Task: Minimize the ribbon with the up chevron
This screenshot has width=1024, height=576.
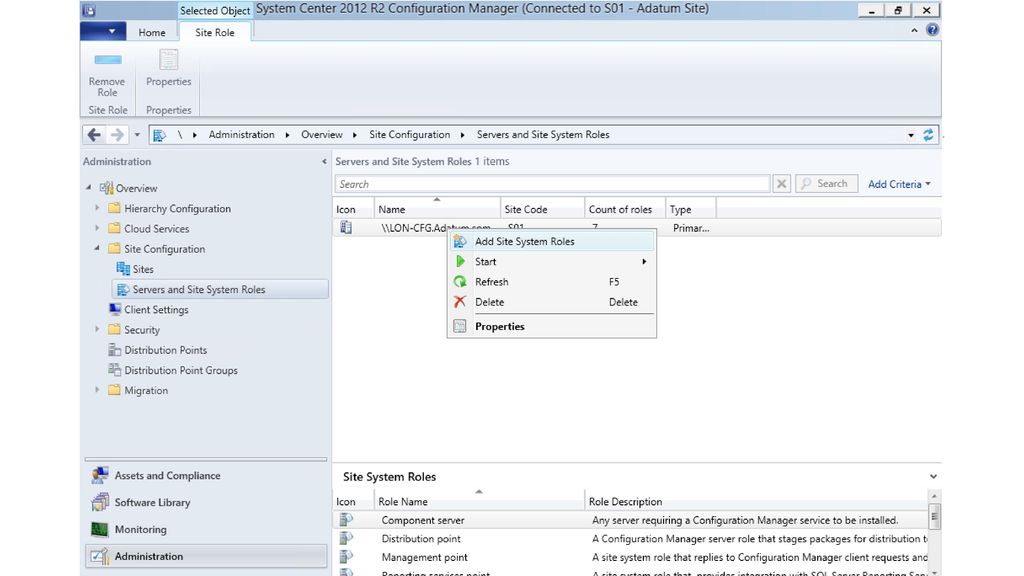Action: point(914,30)
